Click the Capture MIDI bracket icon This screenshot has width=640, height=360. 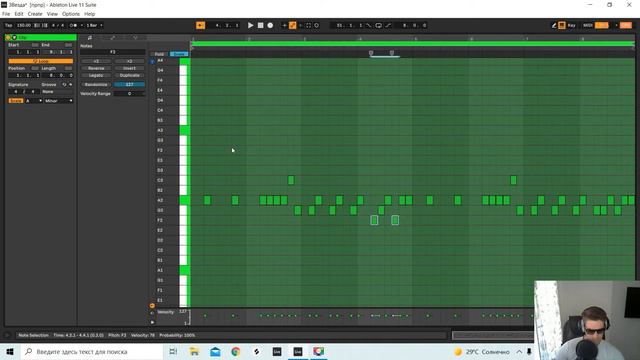[x=309, y=25]
